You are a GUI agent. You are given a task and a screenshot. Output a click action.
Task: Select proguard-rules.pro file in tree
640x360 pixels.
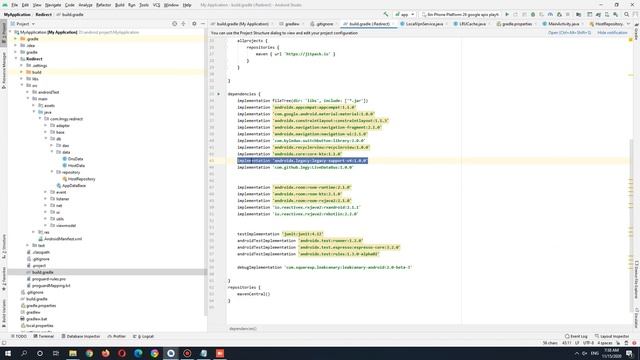tap(46, 279)
